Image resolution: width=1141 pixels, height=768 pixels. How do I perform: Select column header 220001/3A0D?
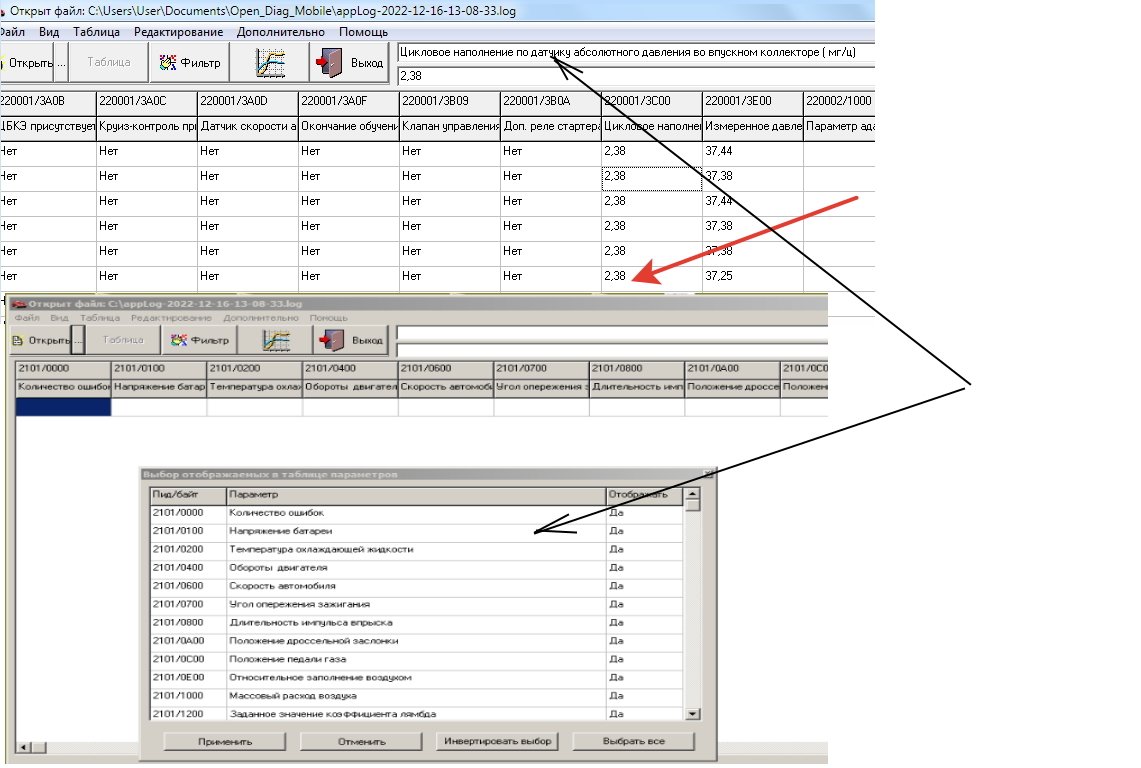pos(247,101)
